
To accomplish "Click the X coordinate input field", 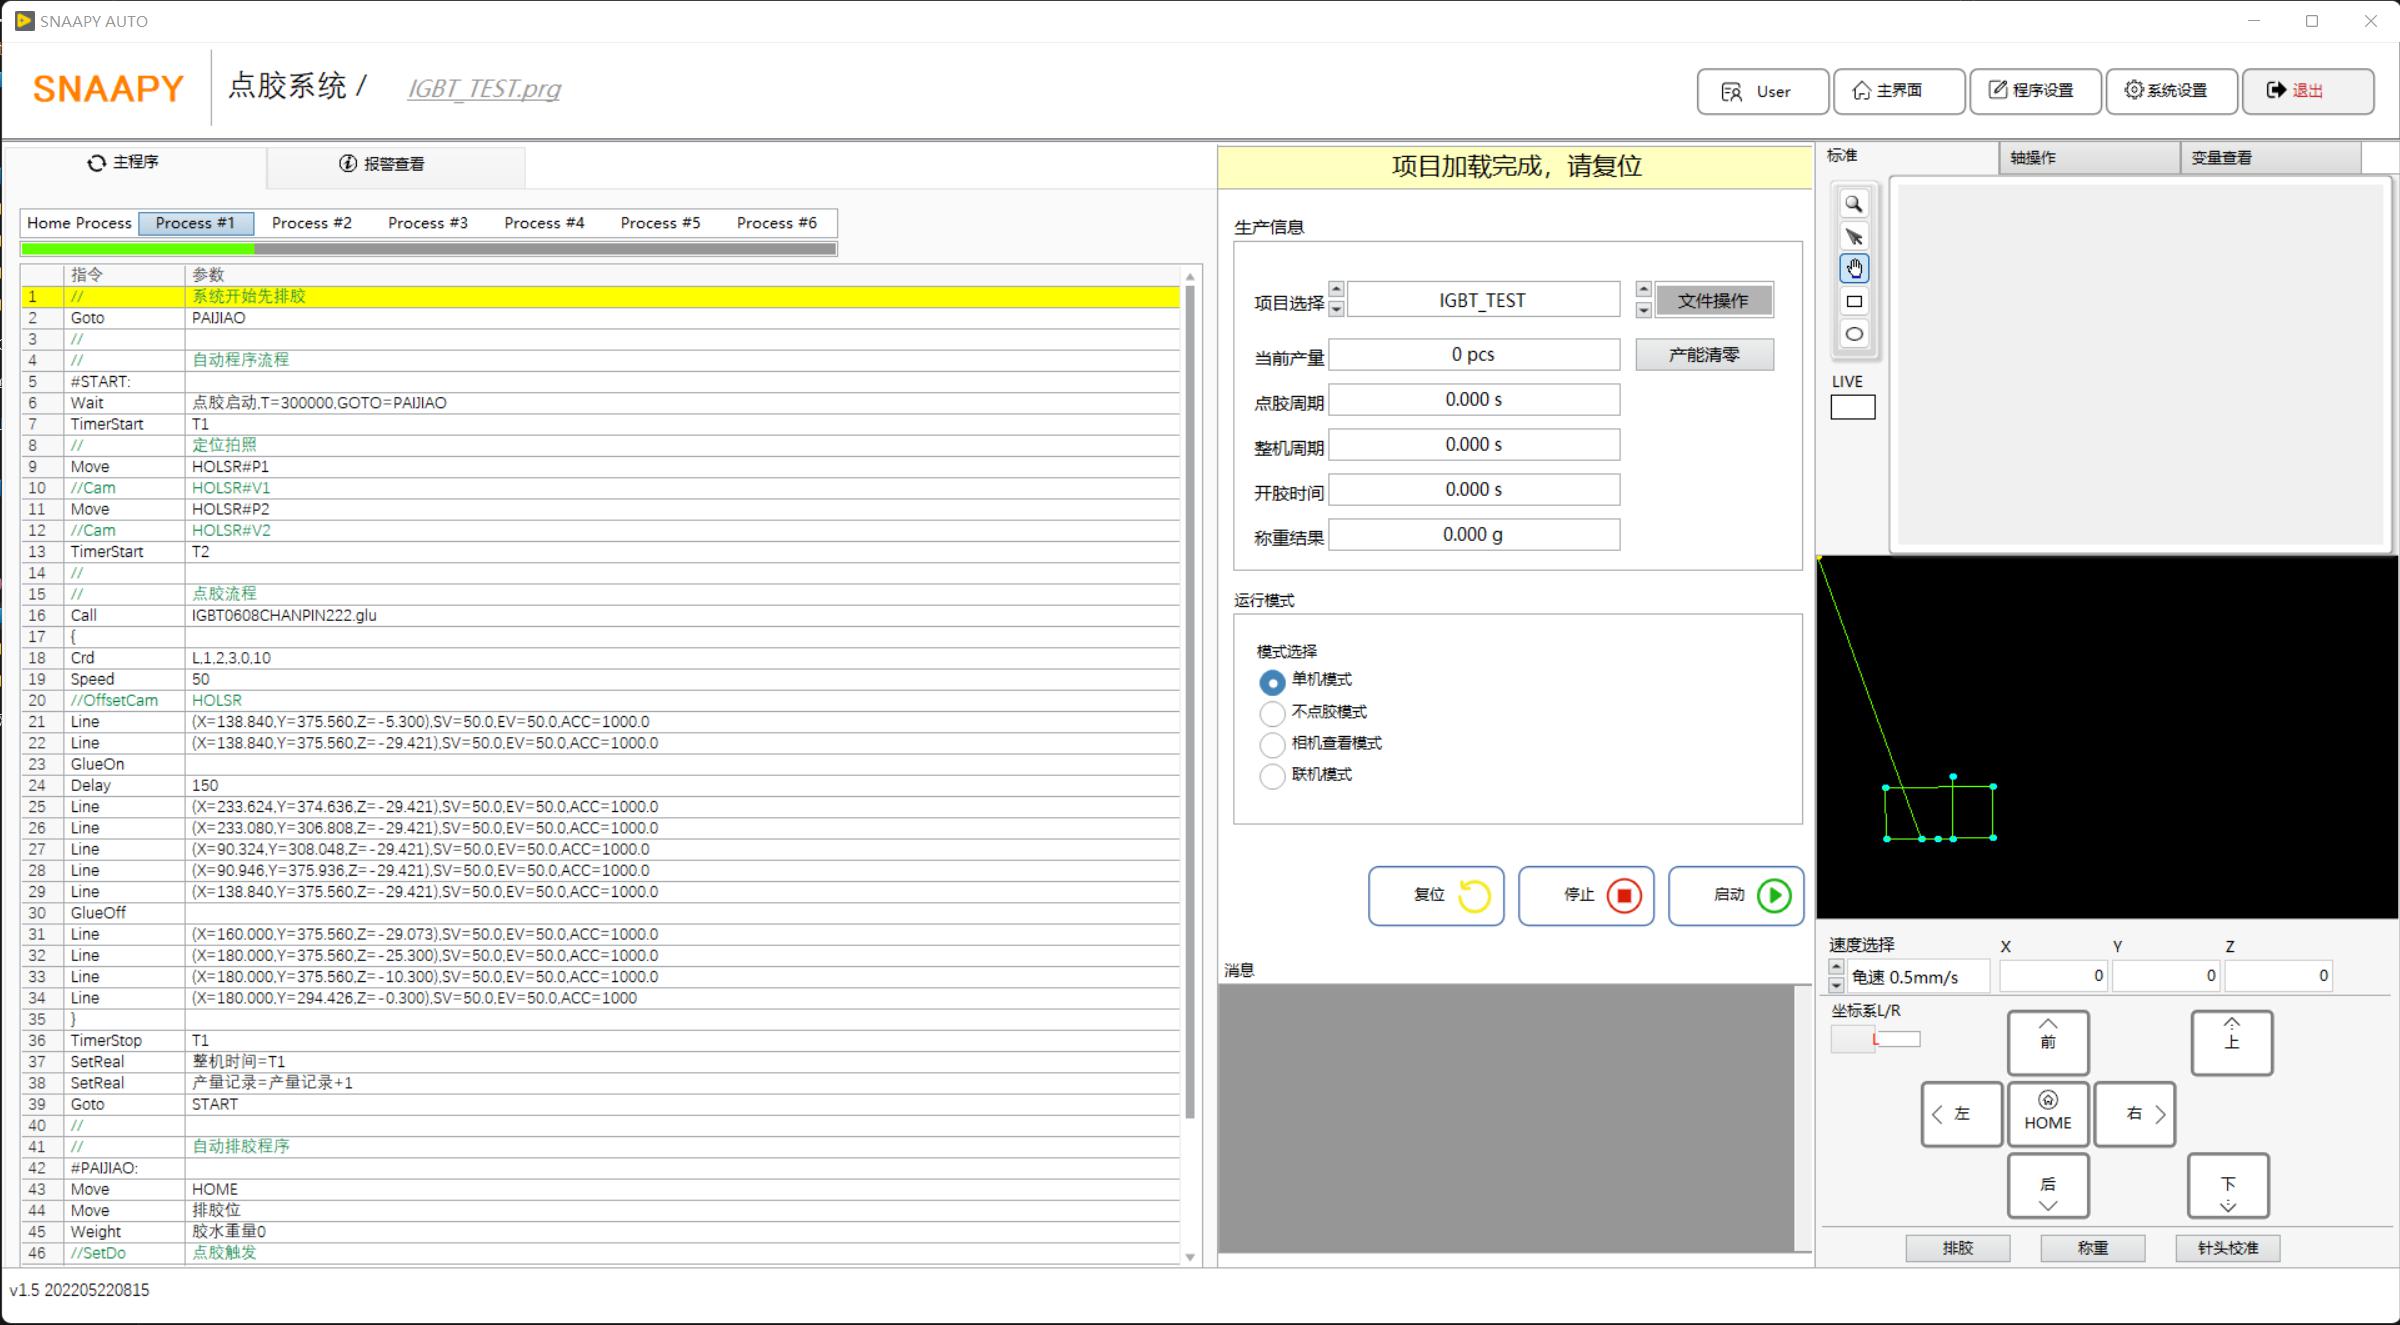I will 2053,975.
